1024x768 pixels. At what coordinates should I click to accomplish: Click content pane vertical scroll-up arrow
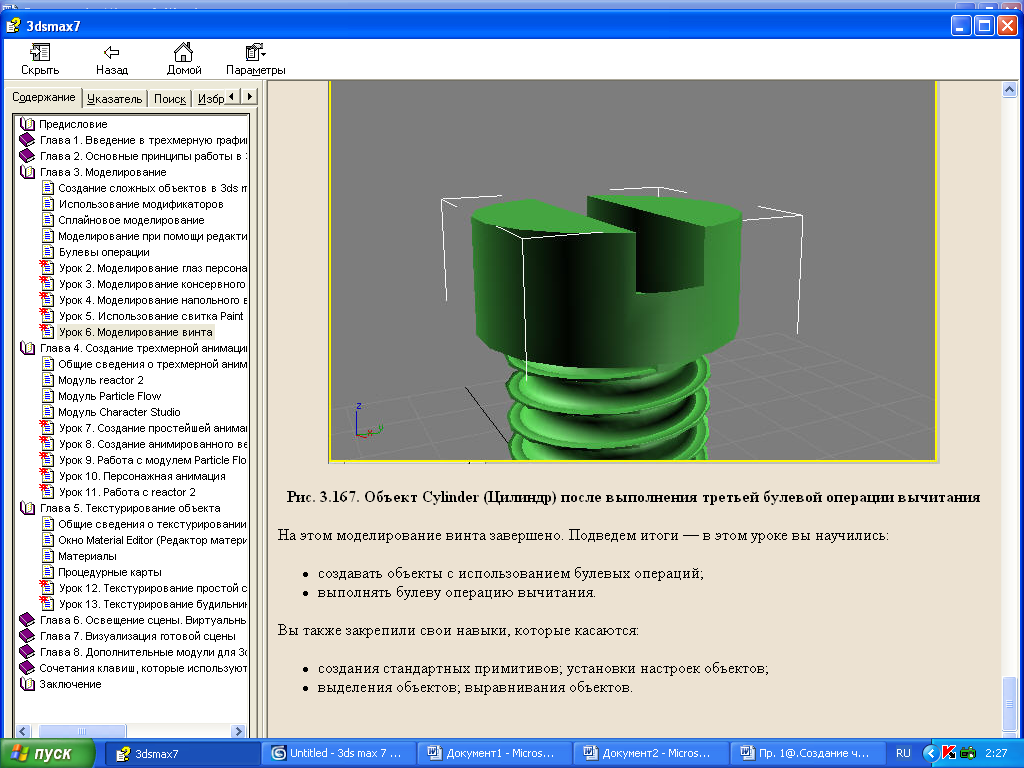point(1009,89)
